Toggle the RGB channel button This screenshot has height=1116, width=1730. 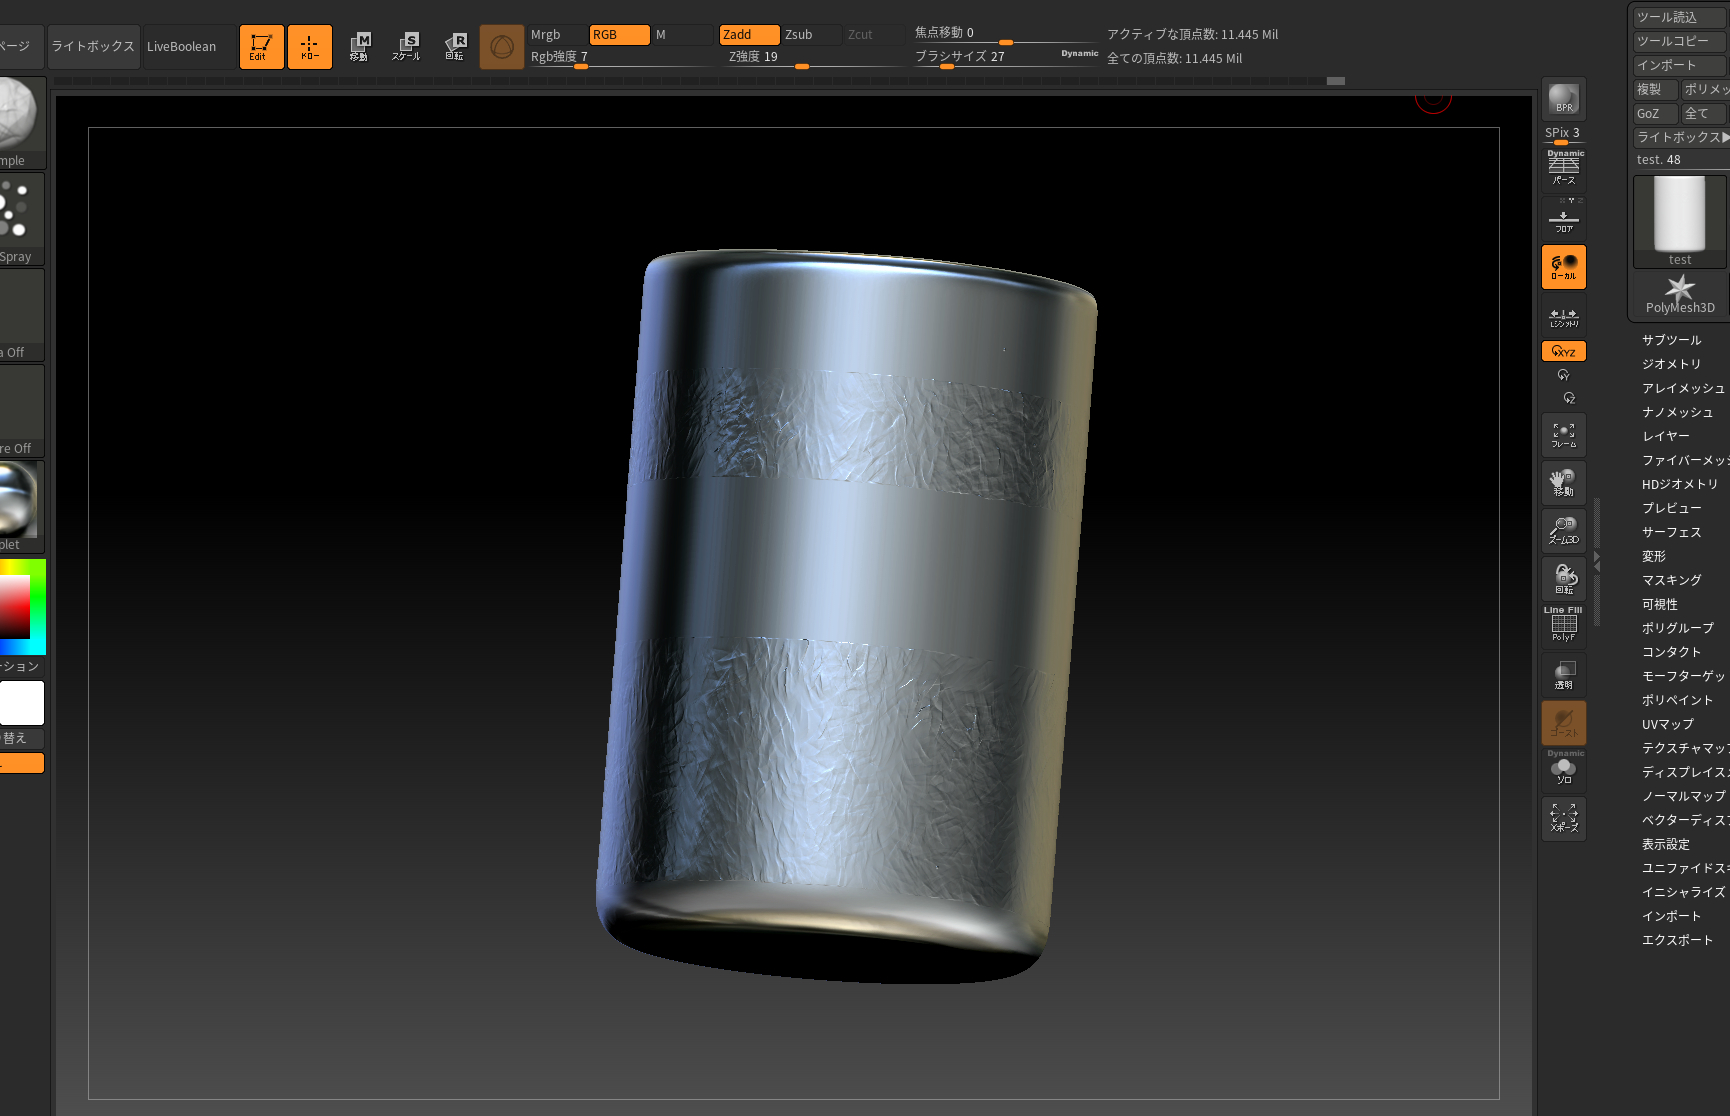619,34
